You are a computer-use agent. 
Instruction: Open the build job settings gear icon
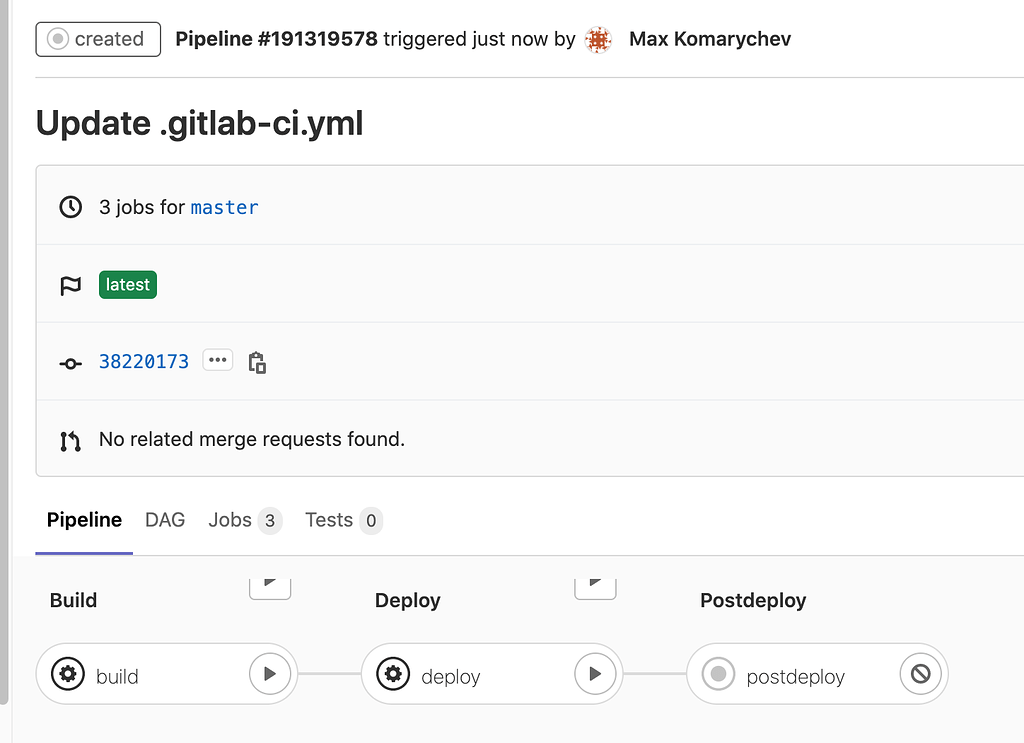pyautogui.click(x=67, y=674)
